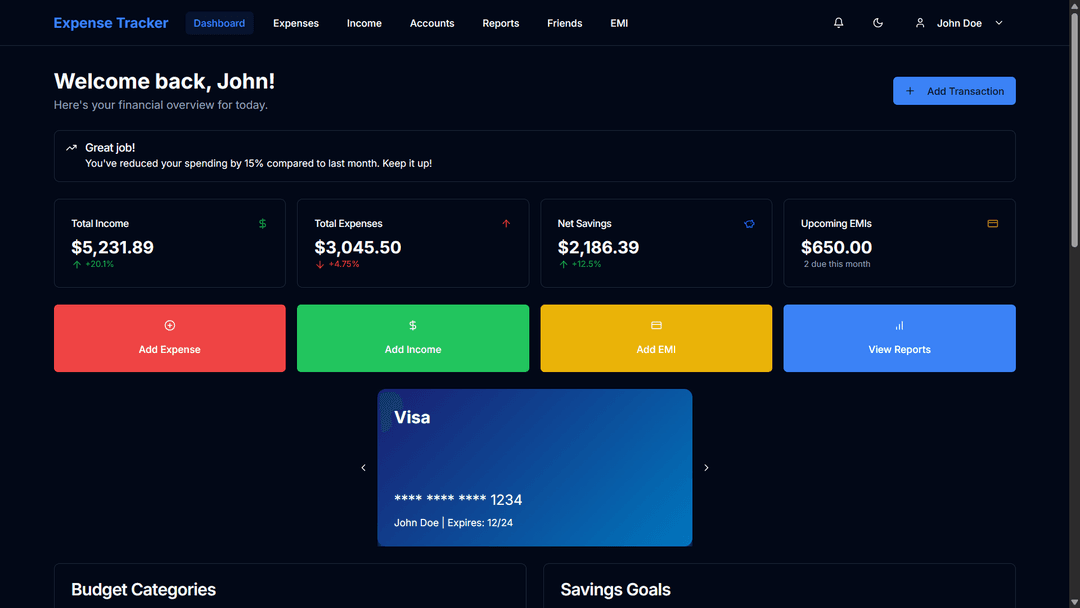Select the Visa card ending 1234
Screen dimensions: 1080x608
(534, 468)
